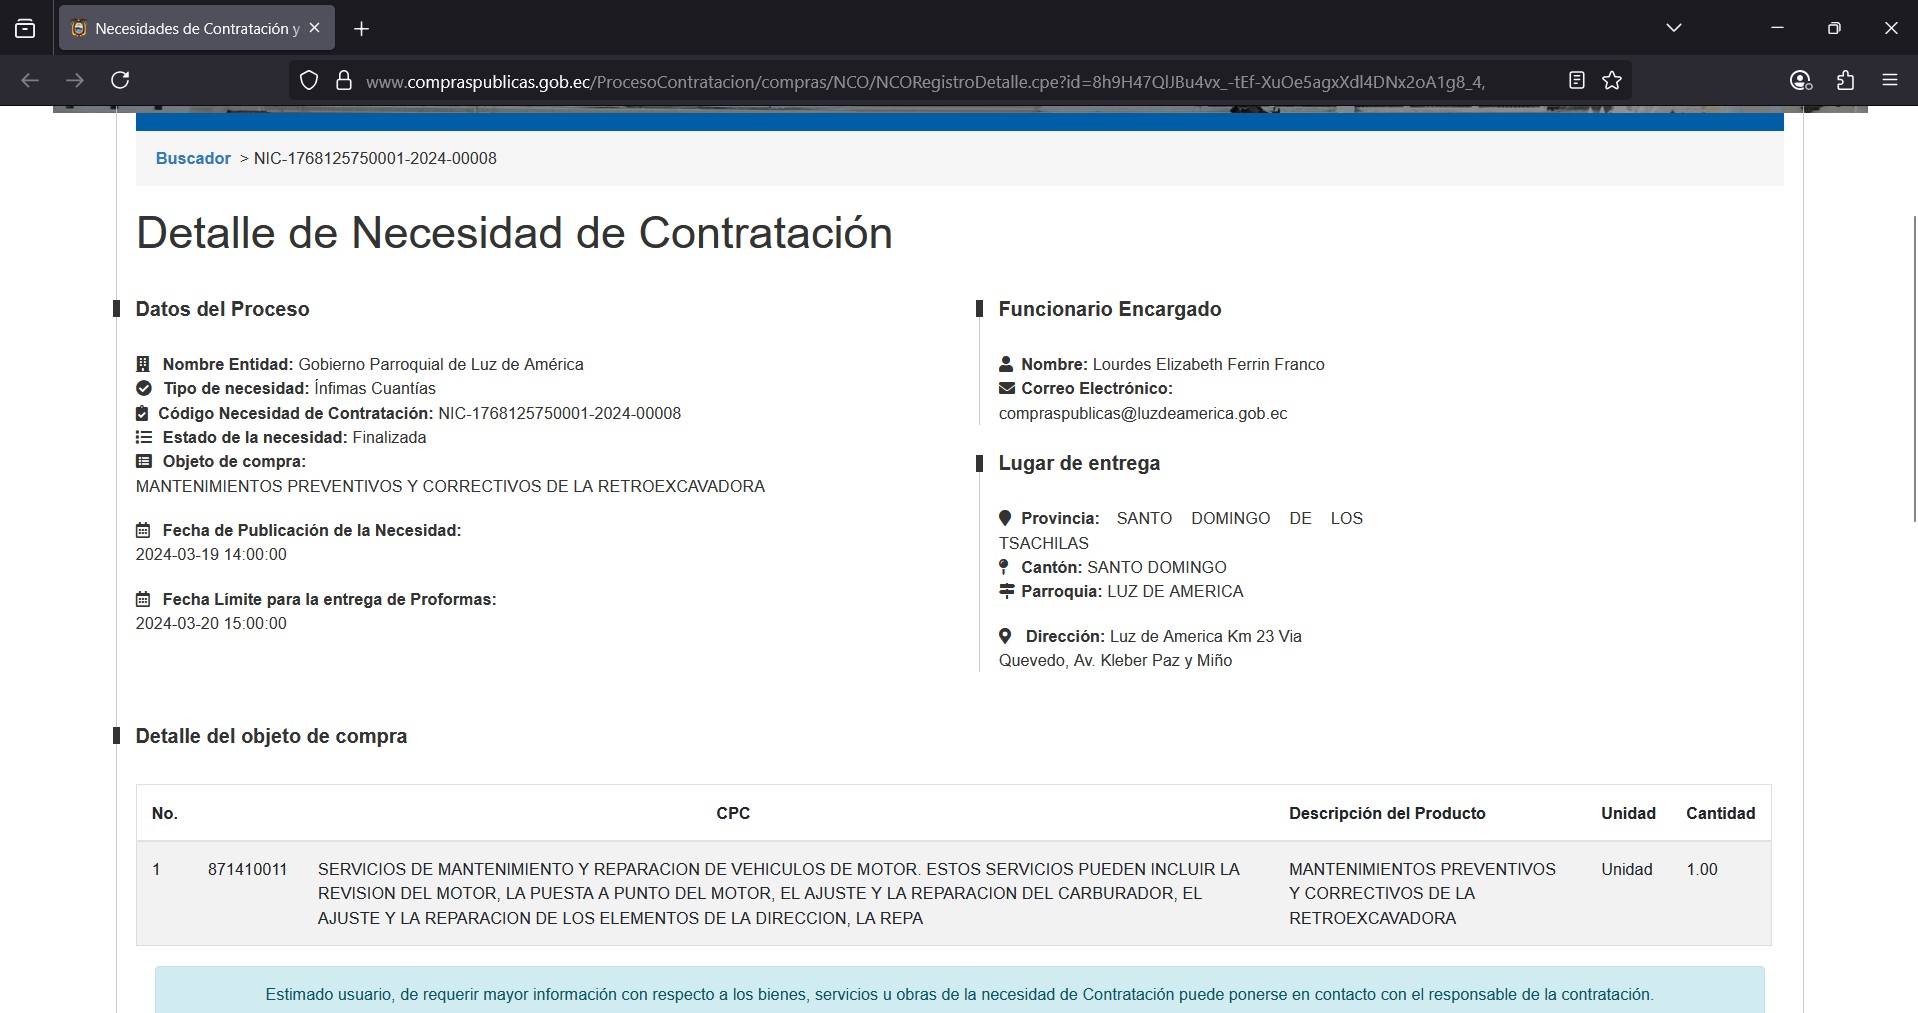This screenshot has width=1918, height=1013.
Task: Click the quantity 1.00 cell
Action: point(1702,869)
